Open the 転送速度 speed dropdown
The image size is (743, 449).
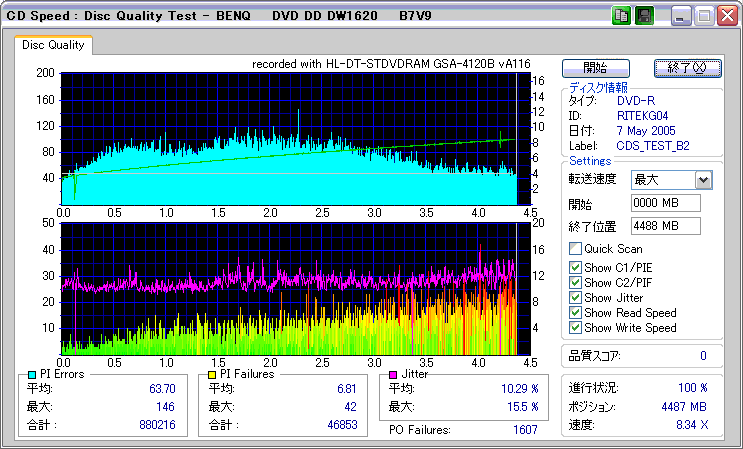click(x=703, y=180)
